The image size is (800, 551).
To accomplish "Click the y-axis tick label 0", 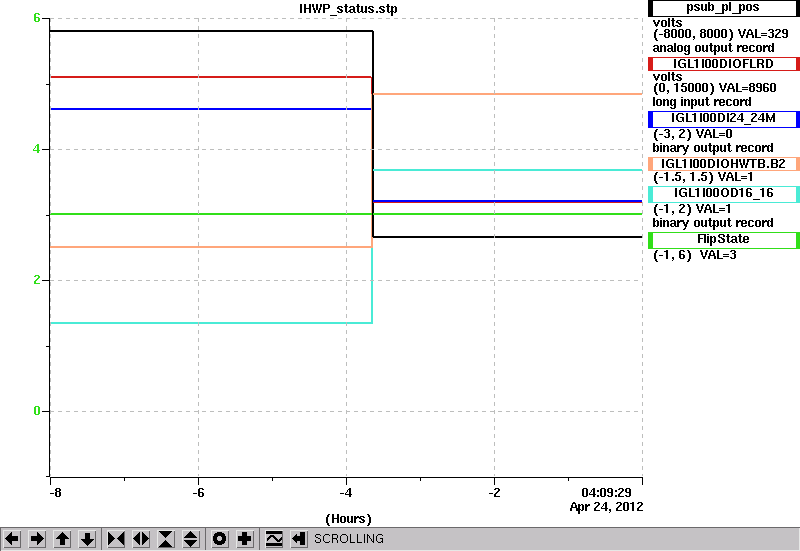I will pyautogui.click(x=37, y=411).
